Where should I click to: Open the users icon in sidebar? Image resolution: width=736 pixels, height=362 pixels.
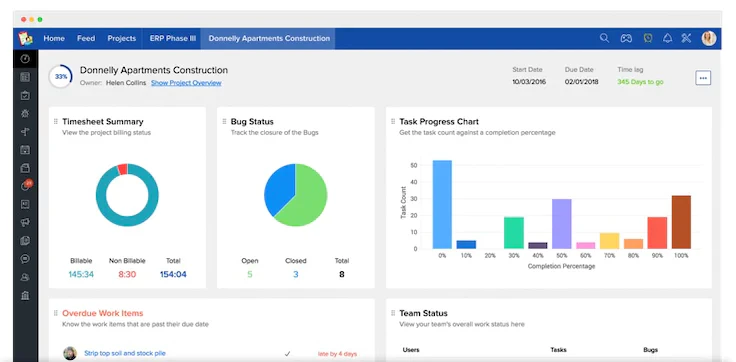pos(25,277)
